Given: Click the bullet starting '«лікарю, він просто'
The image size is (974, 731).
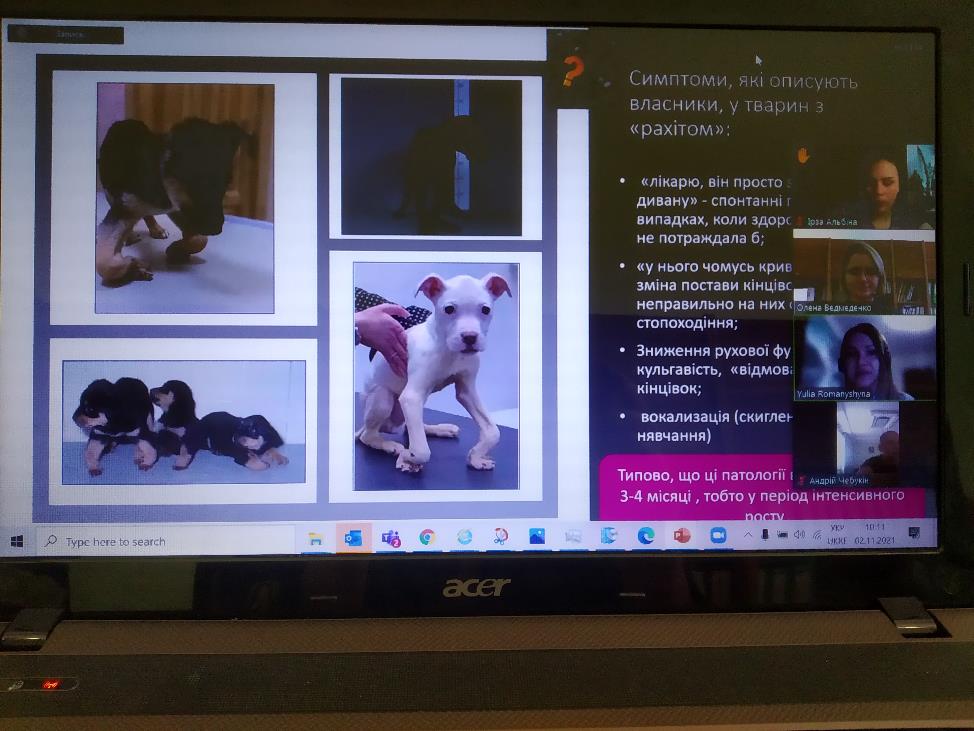Looking at the screenshot, I should [x=713, y=210].
